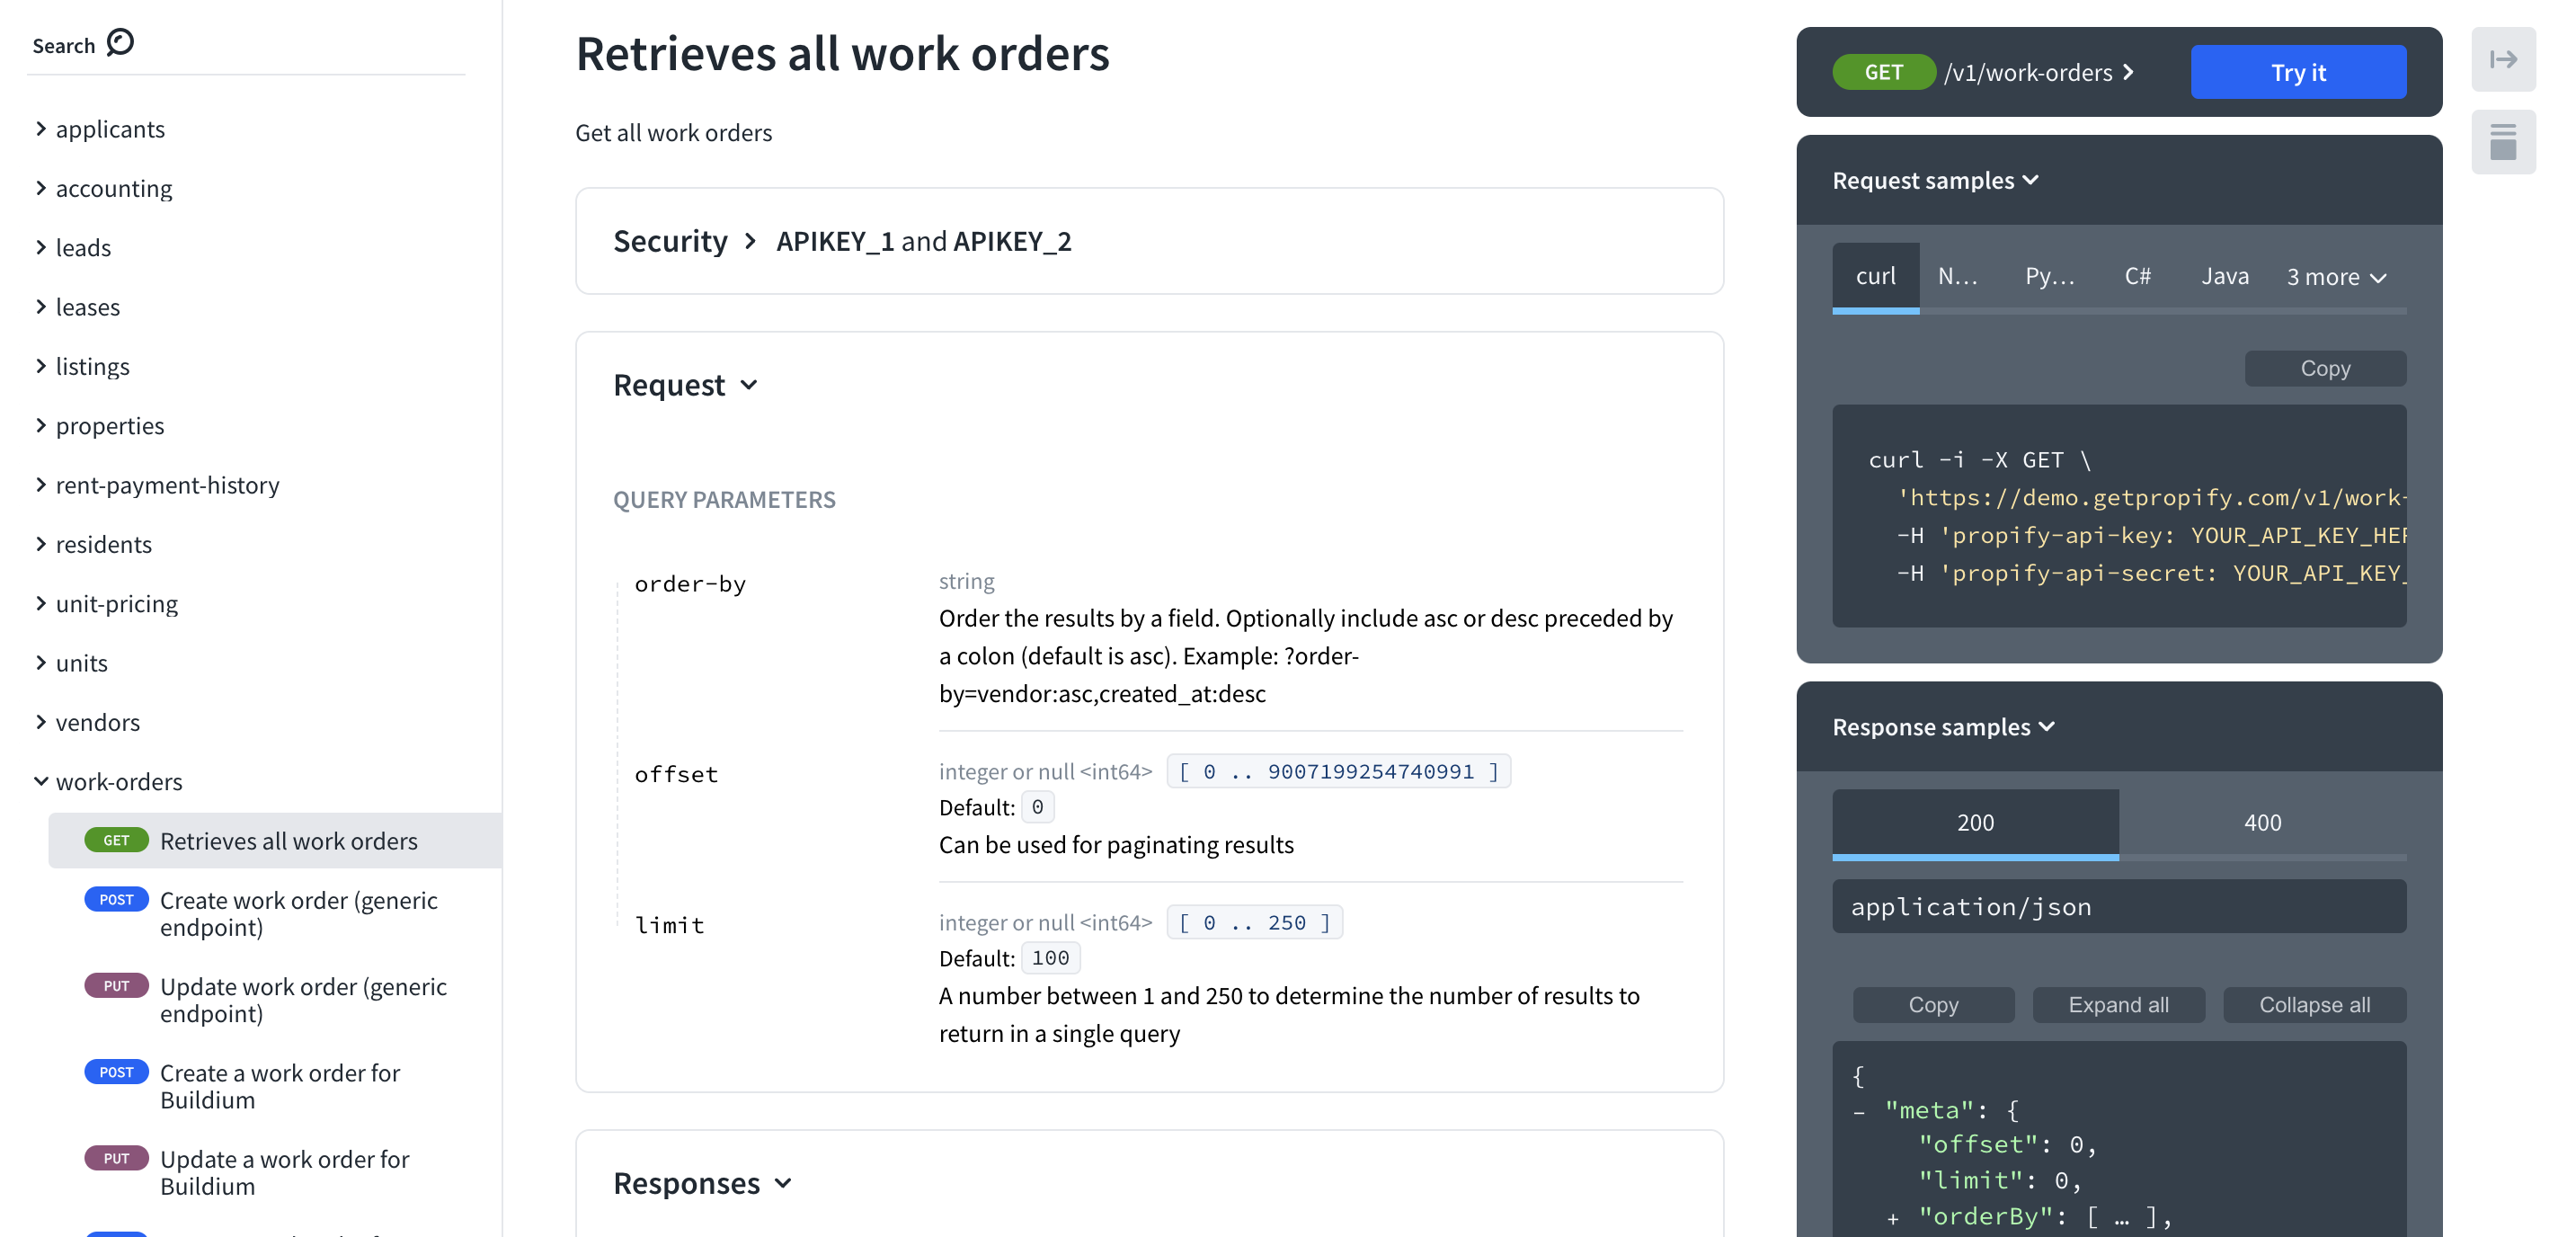Select the 400 response tab
Image resolution: width=2576 pixels, height=1237 pixels.
tap(2261, 823)
